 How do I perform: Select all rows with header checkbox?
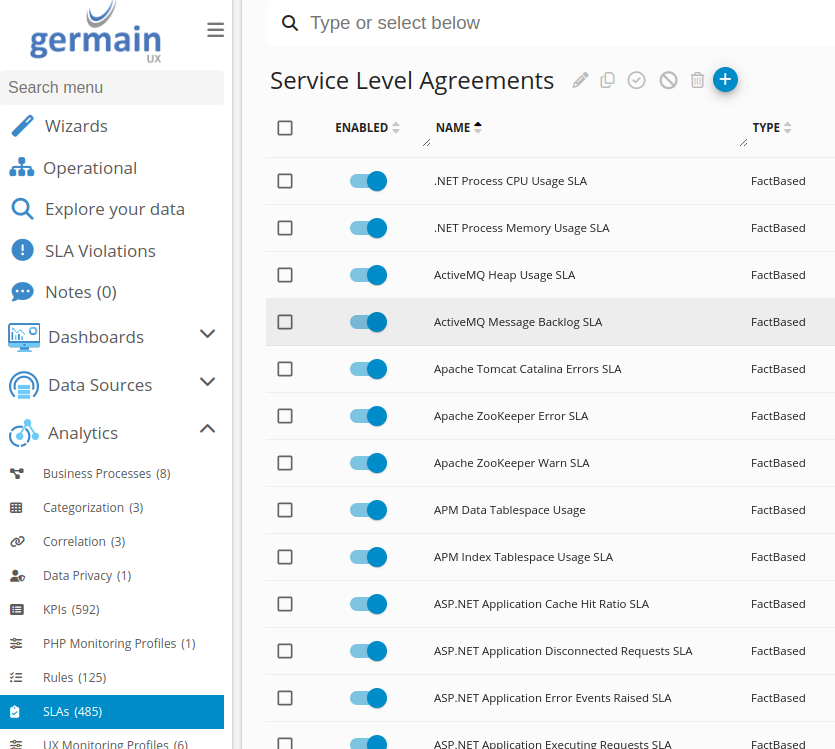click(285, 128)
